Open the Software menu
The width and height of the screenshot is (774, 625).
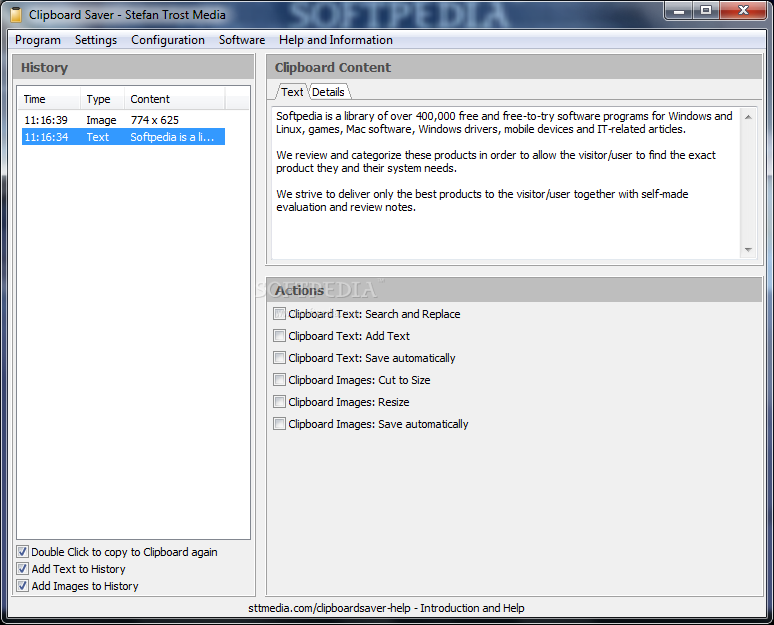(x=242, y=40)
